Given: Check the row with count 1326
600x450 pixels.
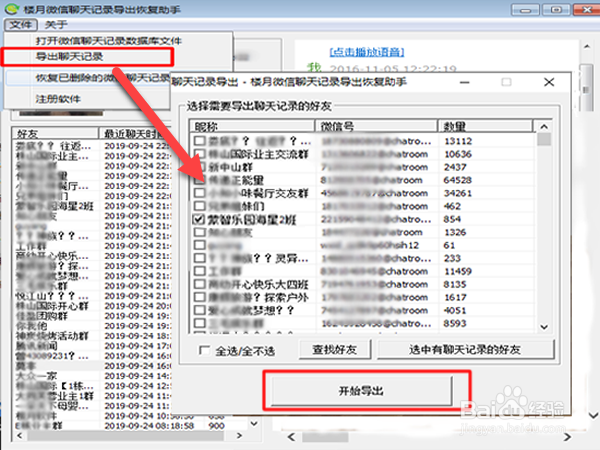Looking at the screenshot, I should [x=199, y=232].
